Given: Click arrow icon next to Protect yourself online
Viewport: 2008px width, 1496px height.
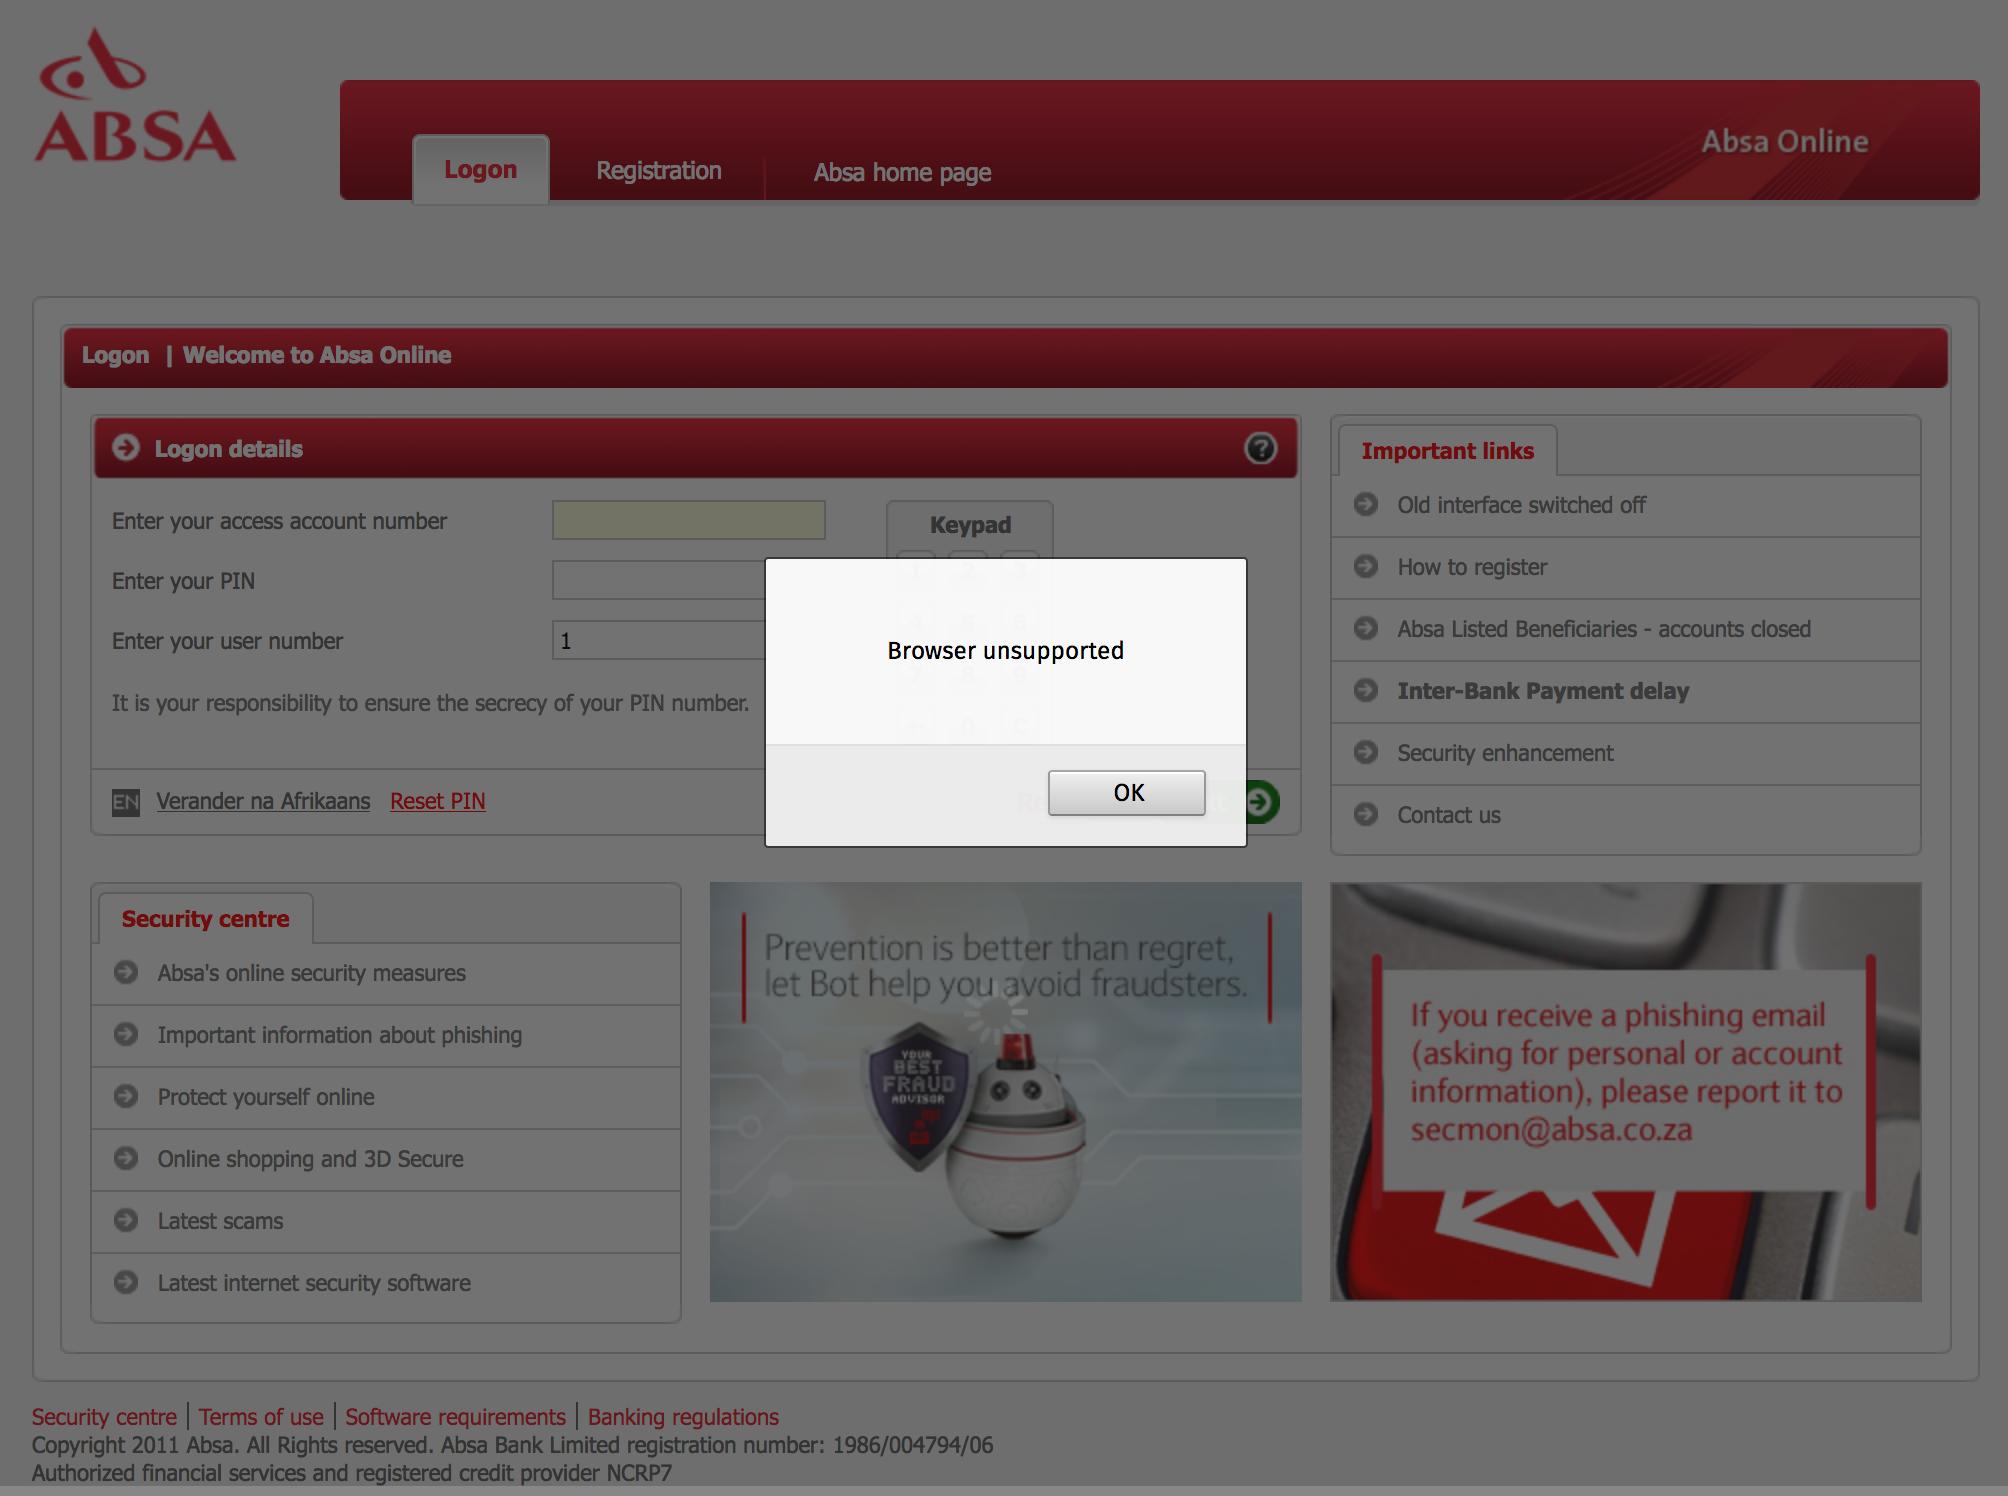Looking at the screenshot, I should click(x=126, y=1096).
